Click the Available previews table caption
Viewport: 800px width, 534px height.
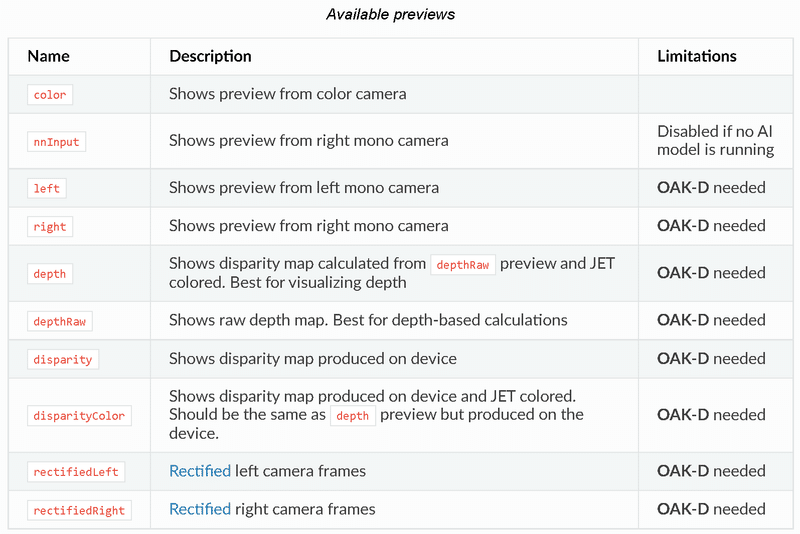pos(390,14)
